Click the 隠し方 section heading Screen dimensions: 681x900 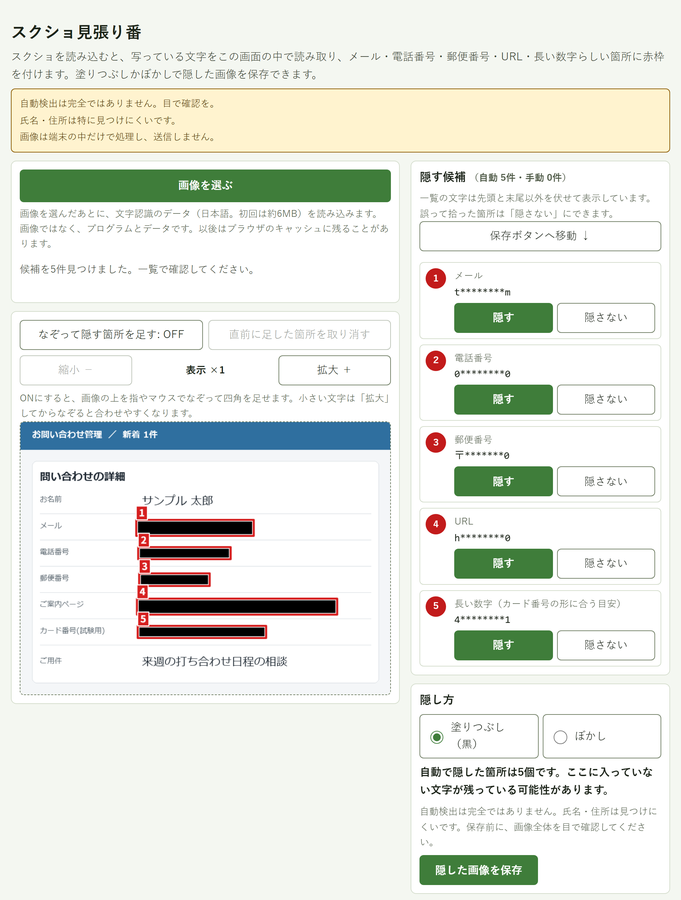(437, 700)
